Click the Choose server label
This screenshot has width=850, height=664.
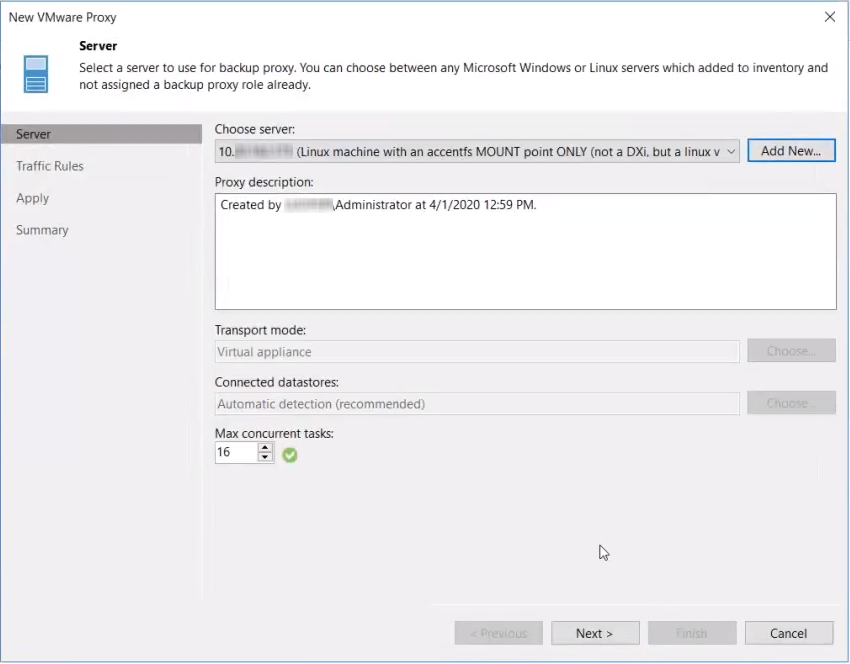tap(255, 129)
